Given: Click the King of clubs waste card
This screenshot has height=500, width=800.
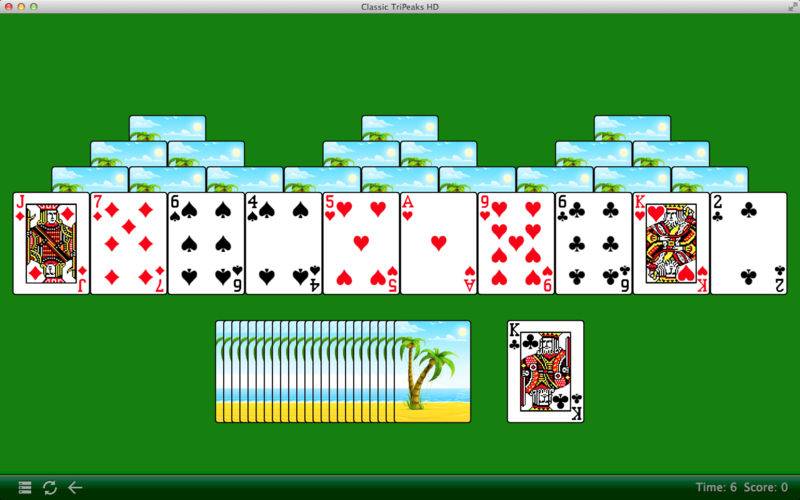Looking at the screenshot, I should [545, 371].
